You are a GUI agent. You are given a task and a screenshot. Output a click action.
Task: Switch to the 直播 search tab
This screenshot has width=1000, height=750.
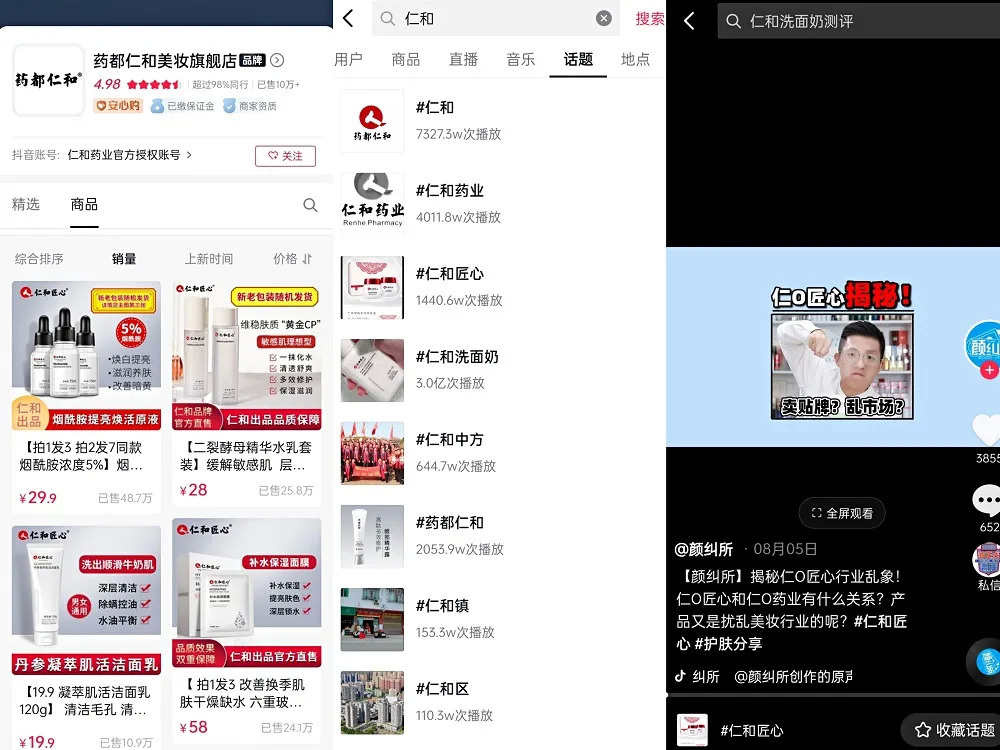pos(463,59)
